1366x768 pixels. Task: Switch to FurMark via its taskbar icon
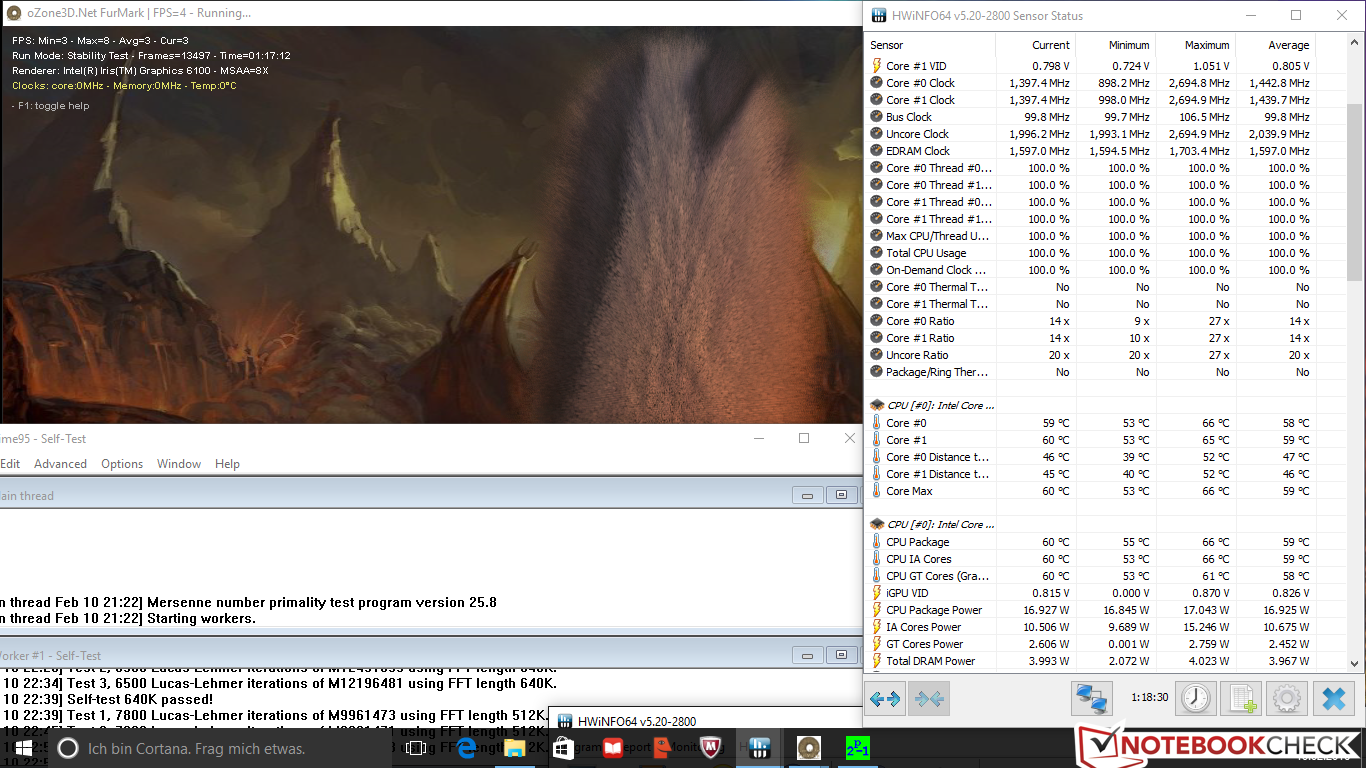(808, 748)
